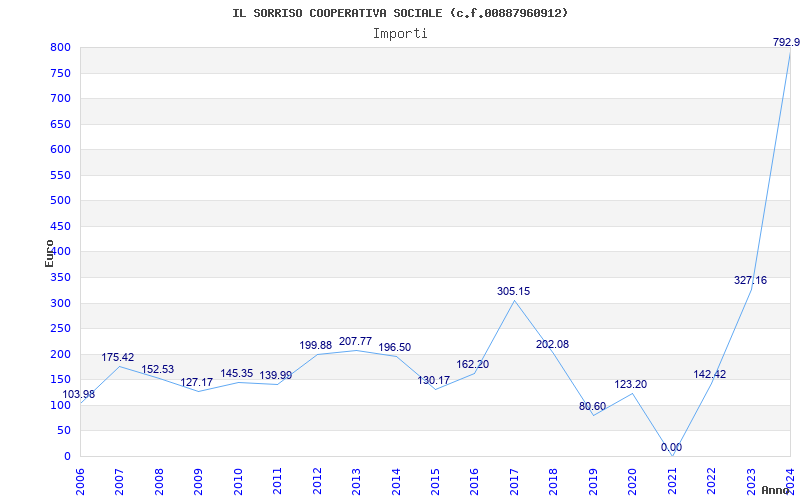Screen dimensions: 800x500
Task: Click the 199.88 data label
Action: (x=315, y=345)
